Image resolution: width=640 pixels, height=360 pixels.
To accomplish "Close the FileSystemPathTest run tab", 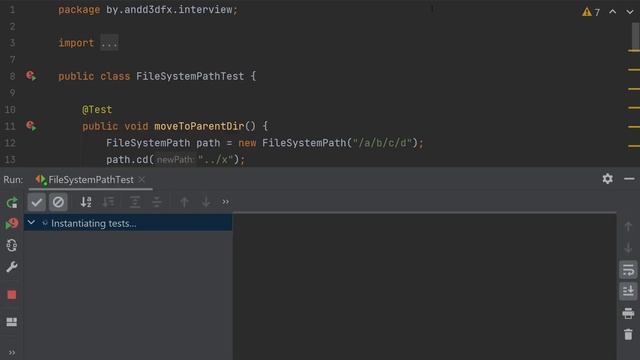I will [x=142, y=179].
